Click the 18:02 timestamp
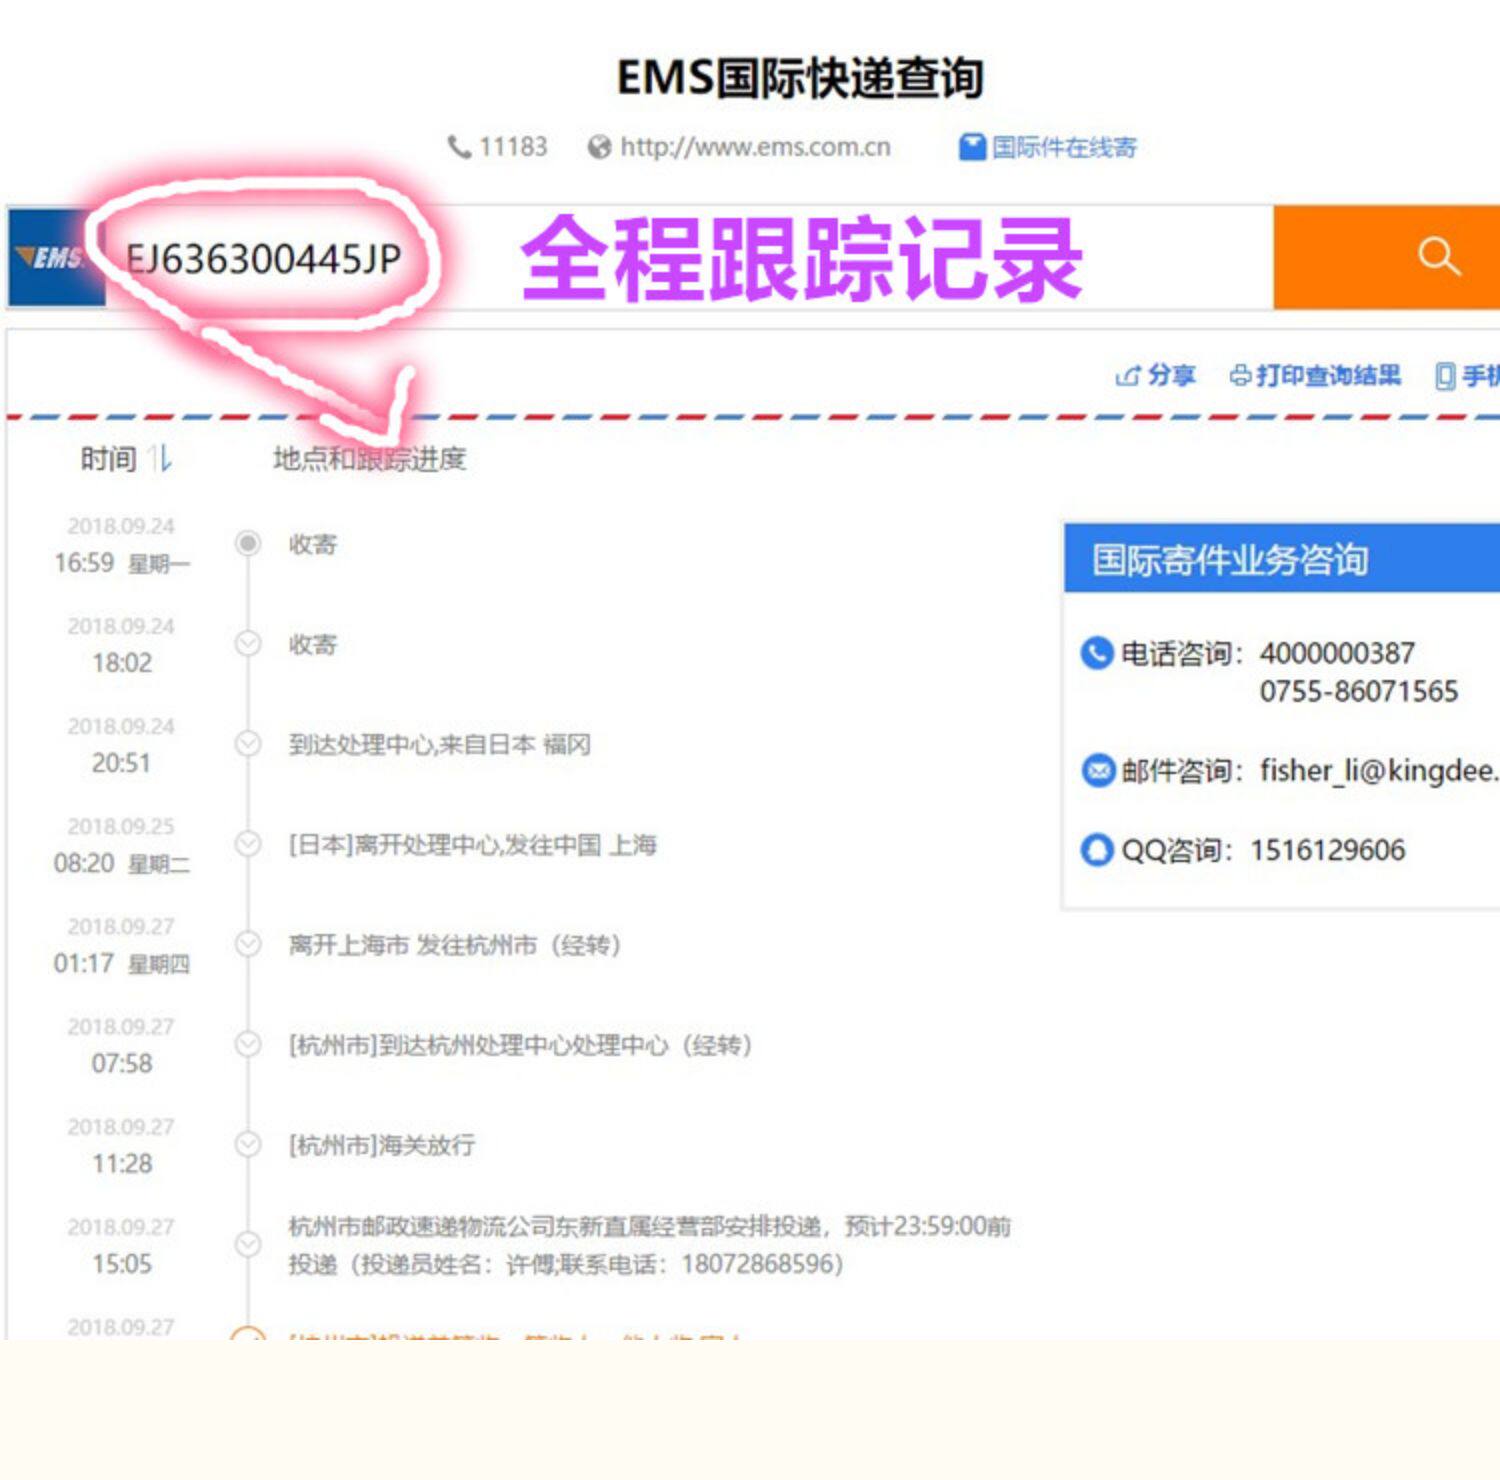 pos(122,663)
